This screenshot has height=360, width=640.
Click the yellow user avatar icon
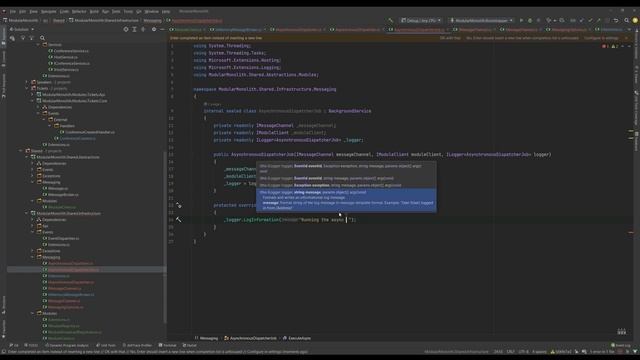635,20
